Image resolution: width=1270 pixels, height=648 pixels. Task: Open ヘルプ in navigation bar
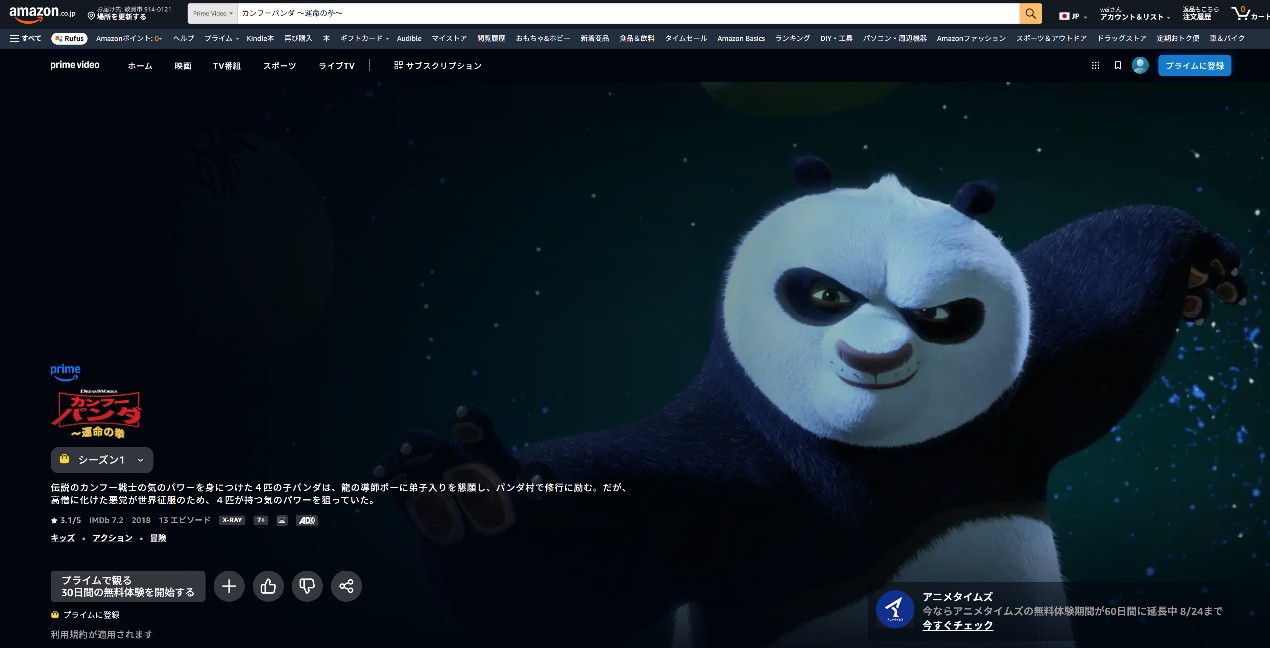click(184, 38)
